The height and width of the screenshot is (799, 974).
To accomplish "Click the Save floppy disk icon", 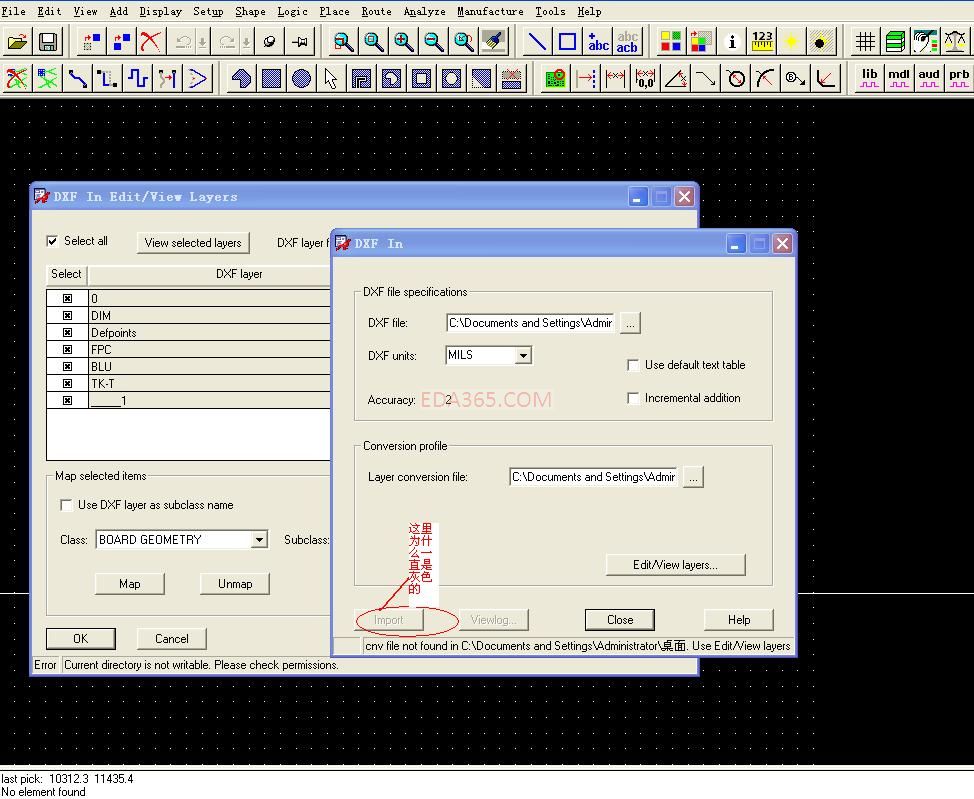I will pos(48,42).
